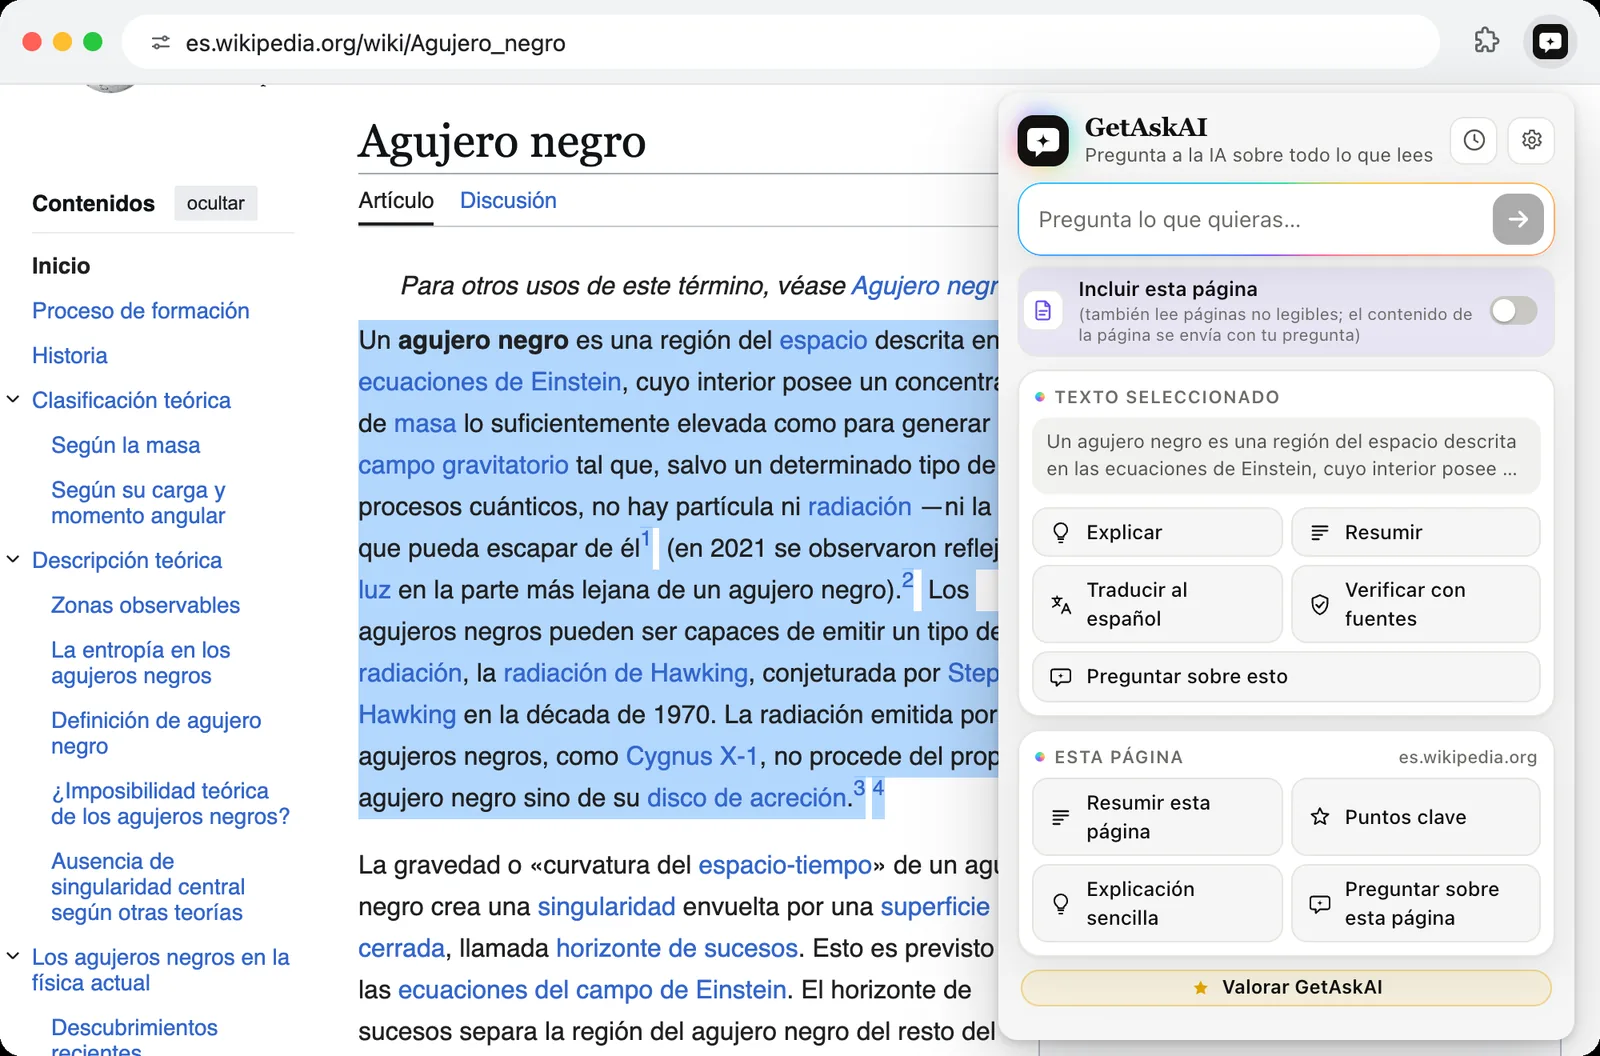Click the GetAskAI logo in the panel

click(x=1043, y=140)
